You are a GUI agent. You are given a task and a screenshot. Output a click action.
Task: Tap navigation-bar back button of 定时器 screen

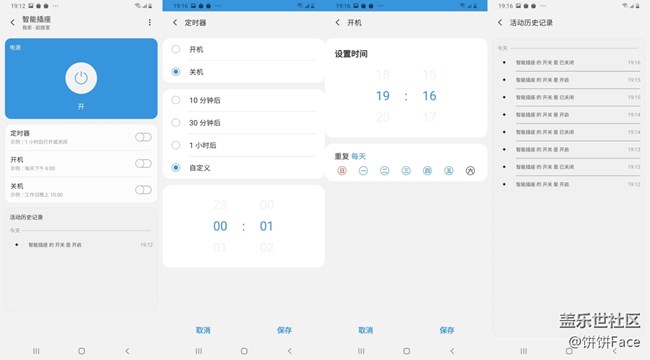pos(290,351)
